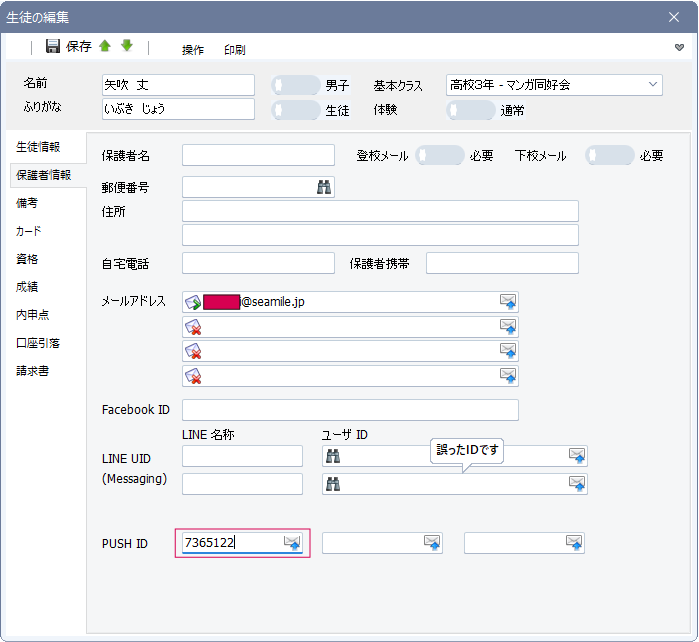The width and height of the screenshot is (699, 642).
Task: Switch to the 口座引落 tab
Action: coord(38,343)
